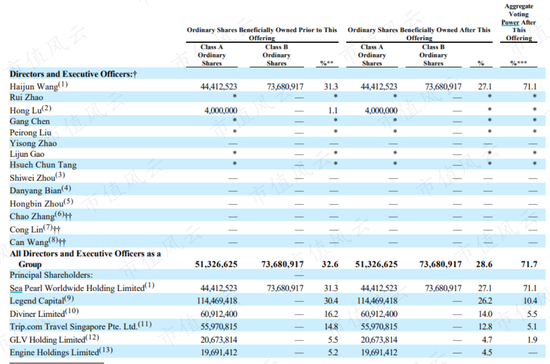Click the Hsueh Chun Tang name
The width and height of the screenshot is (550, 364).
[x=43, y=164]
